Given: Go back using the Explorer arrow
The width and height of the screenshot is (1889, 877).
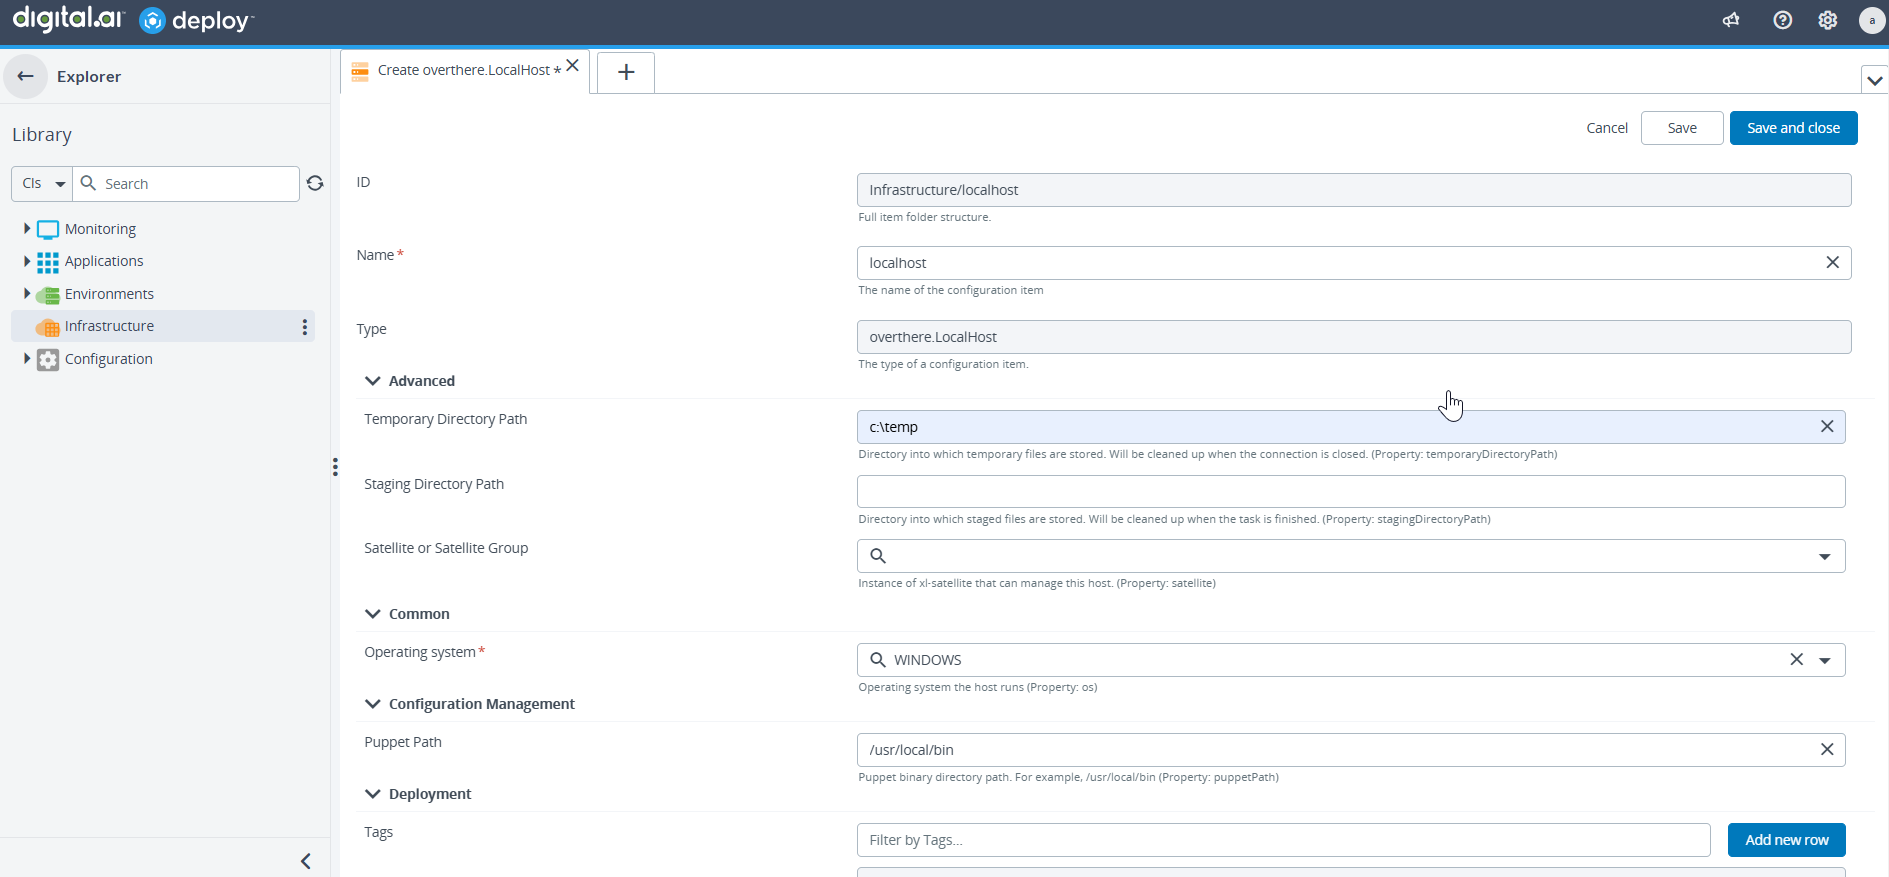Looking at the screenshot, I should [26, 76].
